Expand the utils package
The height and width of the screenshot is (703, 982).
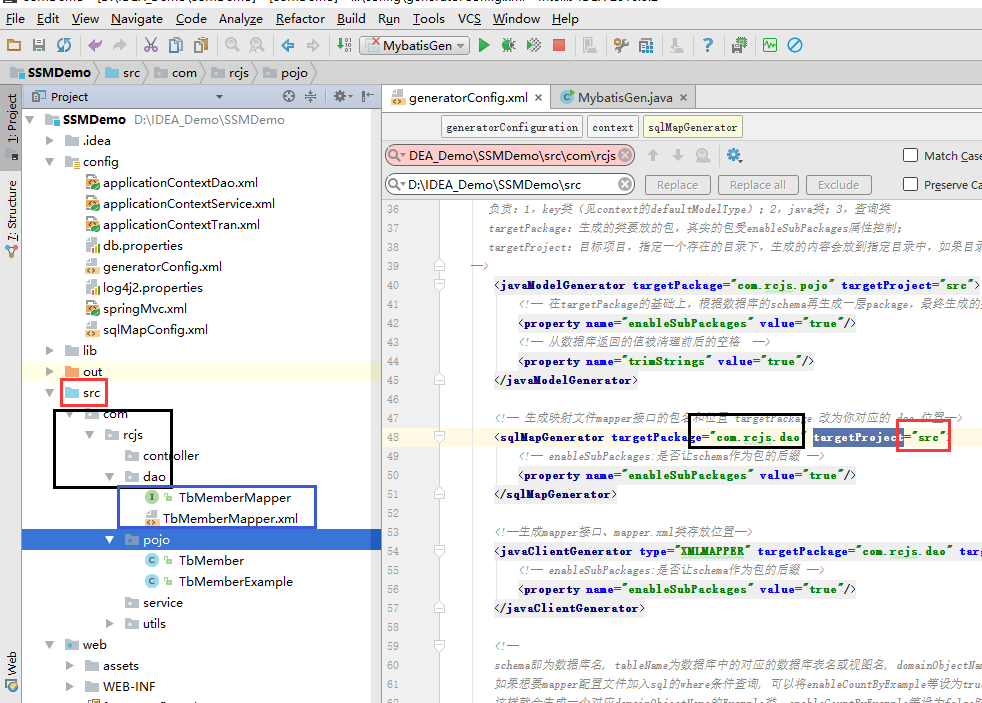click(110, 623)
